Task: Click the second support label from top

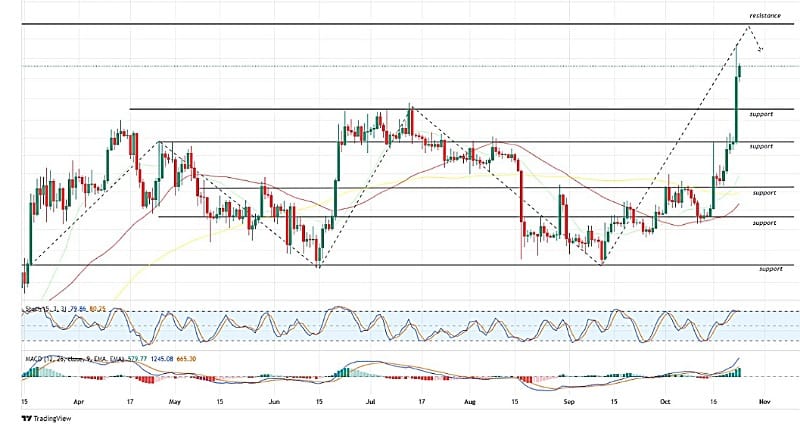Action: coord(762,146)
